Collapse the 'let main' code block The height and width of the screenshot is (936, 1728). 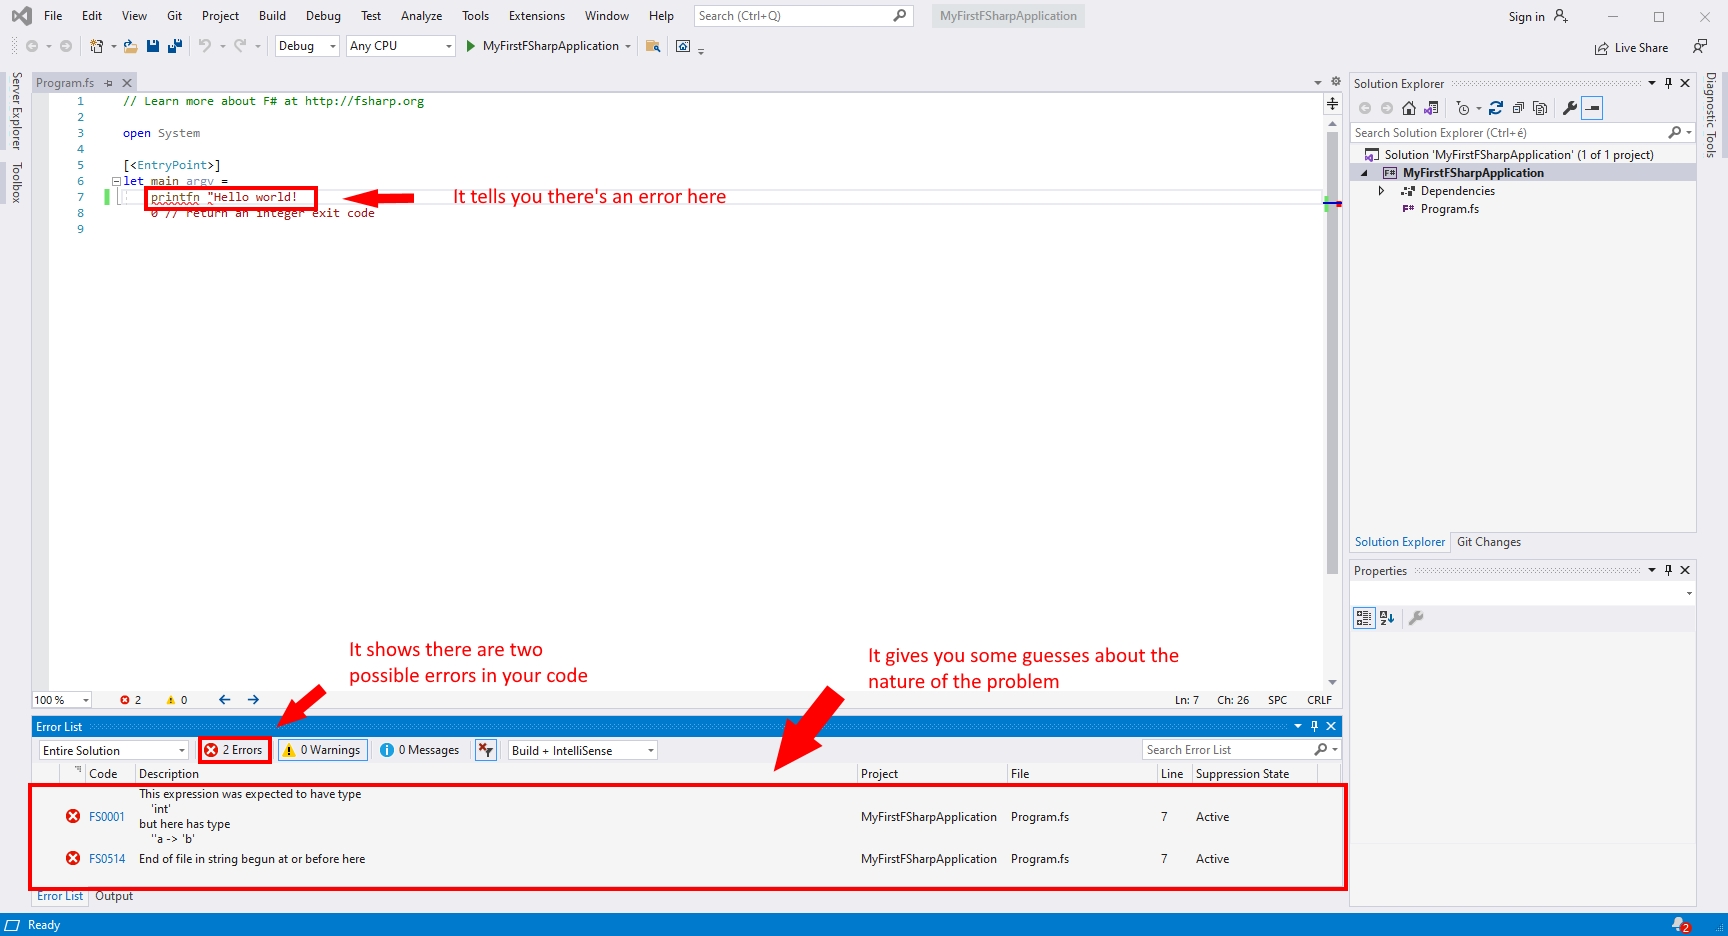(x=116, y=181)
